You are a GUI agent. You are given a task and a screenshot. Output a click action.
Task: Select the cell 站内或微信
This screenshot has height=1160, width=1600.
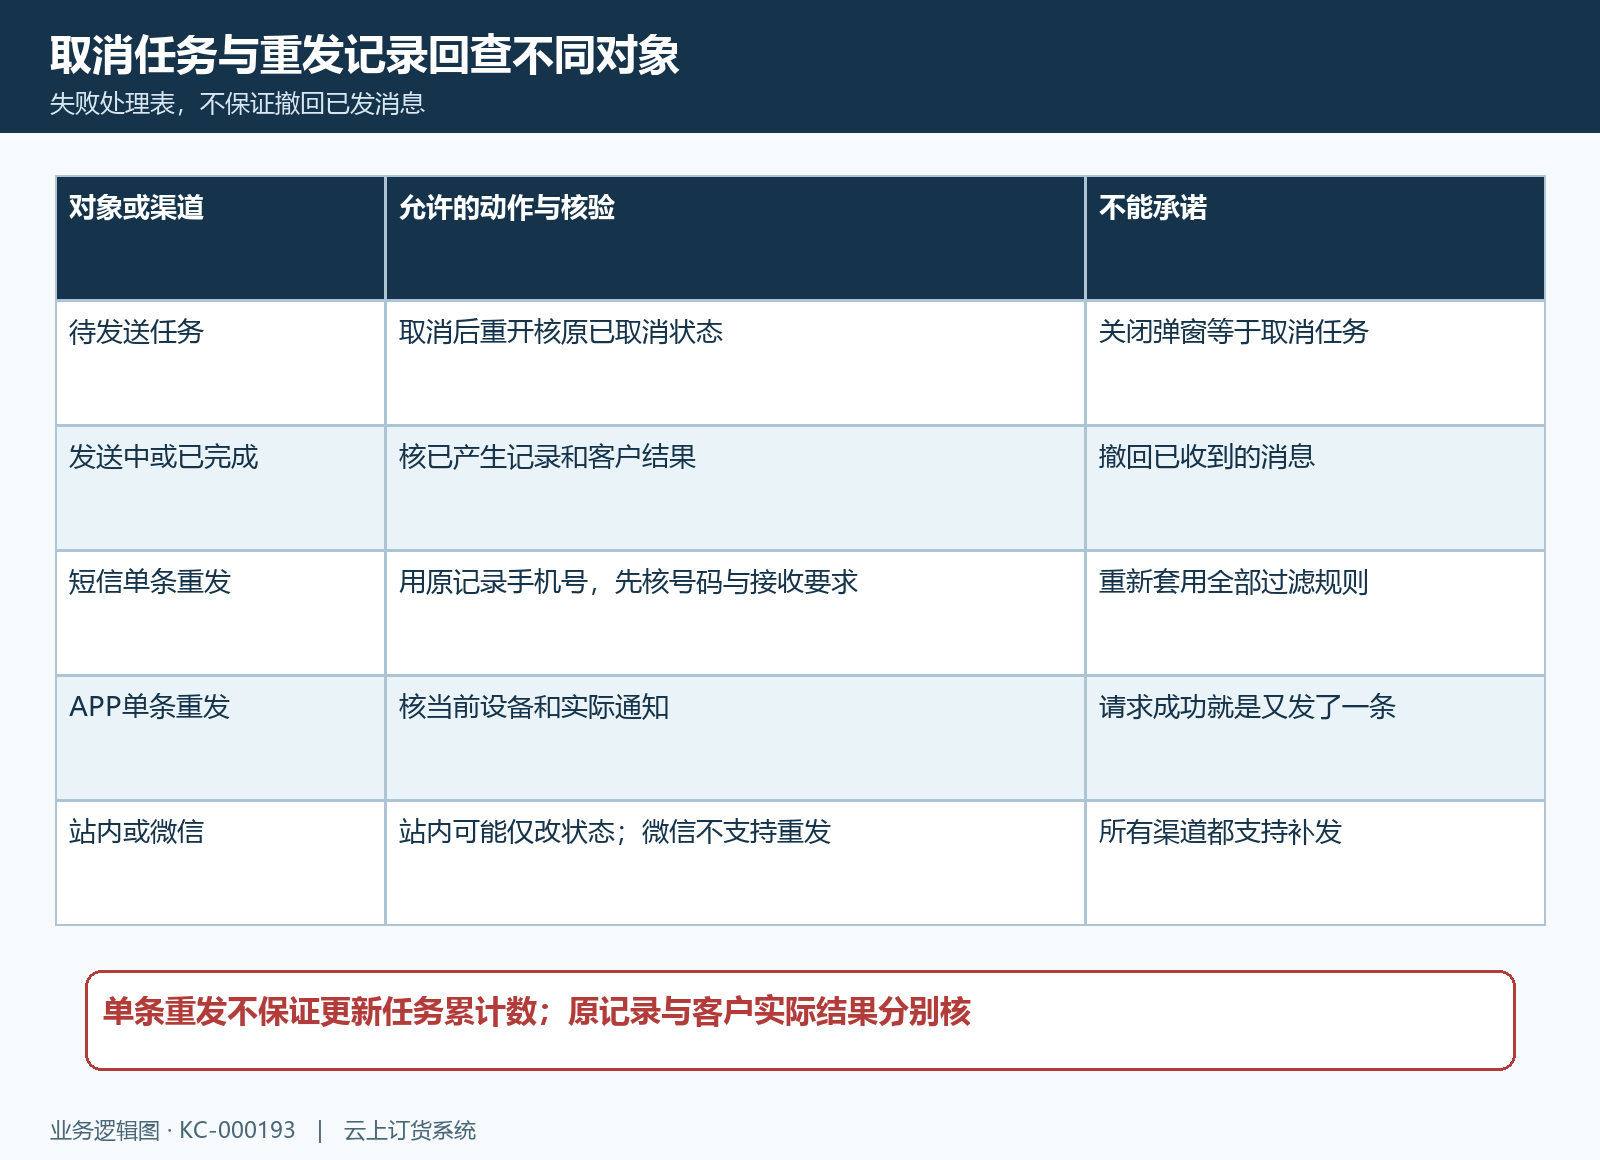click(220, 863)
